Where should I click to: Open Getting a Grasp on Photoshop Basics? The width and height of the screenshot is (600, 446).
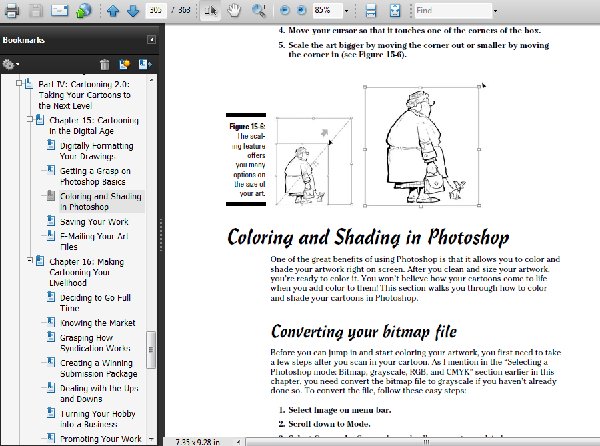click(95, 176)
